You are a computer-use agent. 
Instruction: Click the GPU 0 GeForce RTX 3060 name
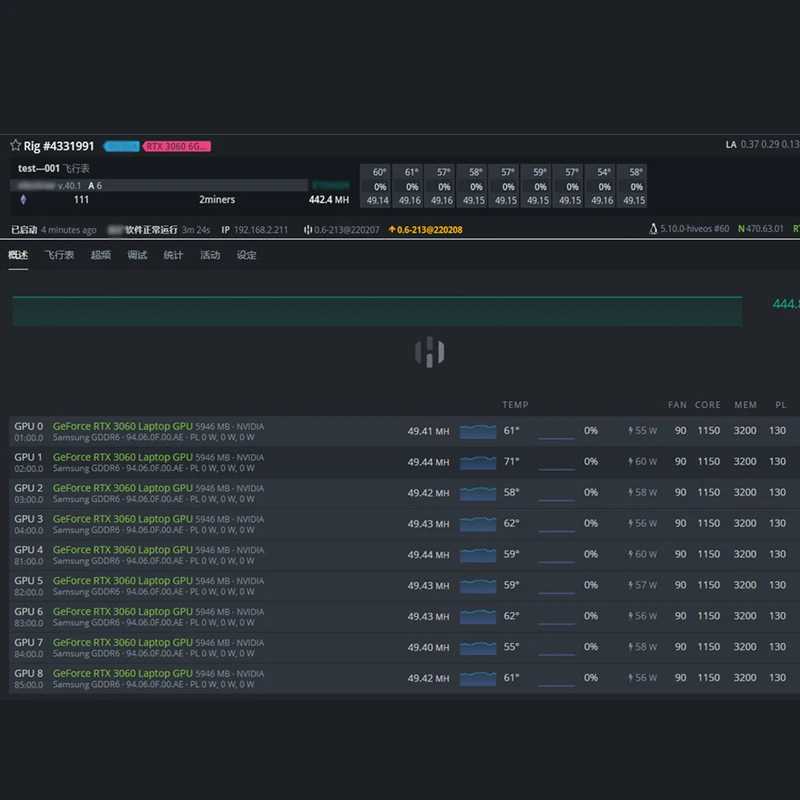123,426
